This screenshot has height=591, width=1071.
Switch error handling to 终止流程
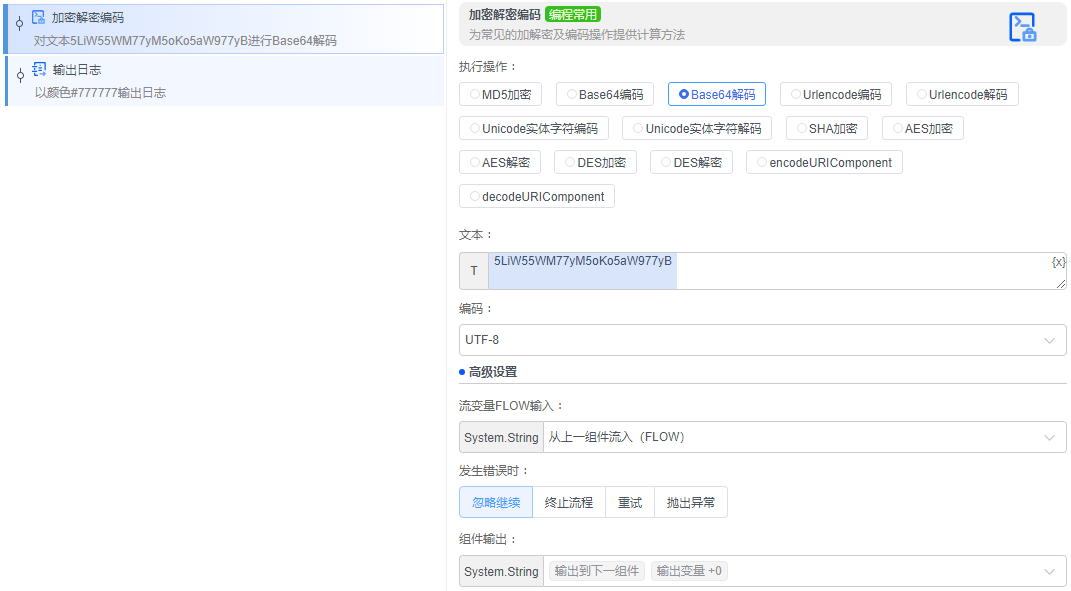(x=568, y=502)
